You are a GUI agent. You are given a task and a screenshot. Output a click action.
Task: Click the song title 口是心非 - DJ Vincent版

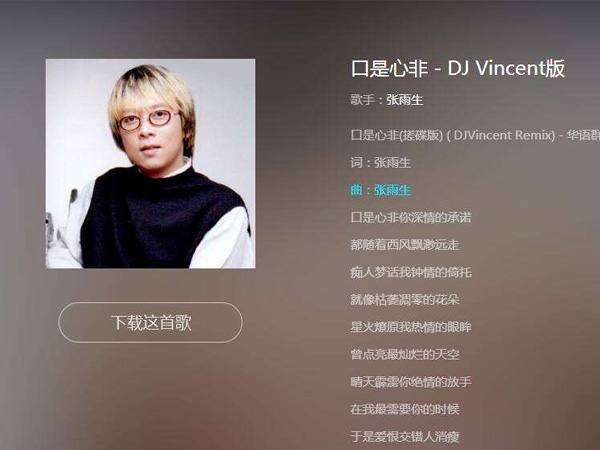click(458, 68)
